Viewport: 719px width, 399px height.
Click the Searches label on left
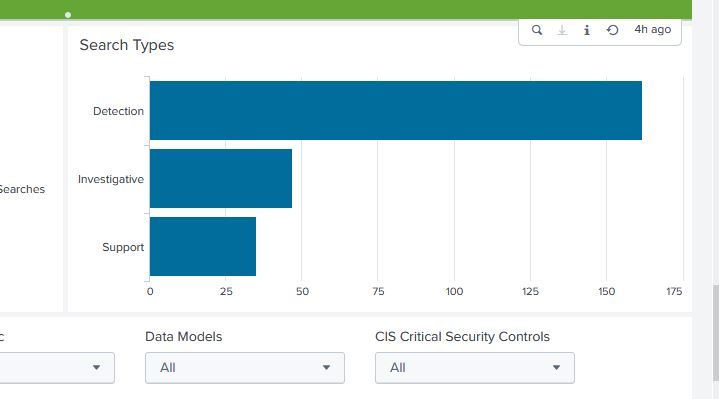(x=22, y=189)
